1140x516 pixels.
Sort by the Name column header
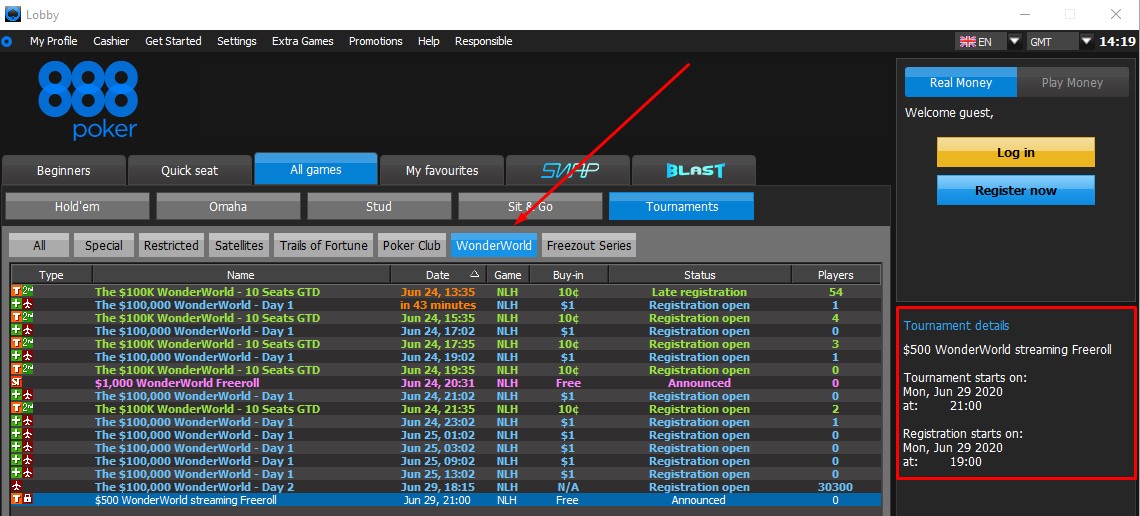coord(241,275)
